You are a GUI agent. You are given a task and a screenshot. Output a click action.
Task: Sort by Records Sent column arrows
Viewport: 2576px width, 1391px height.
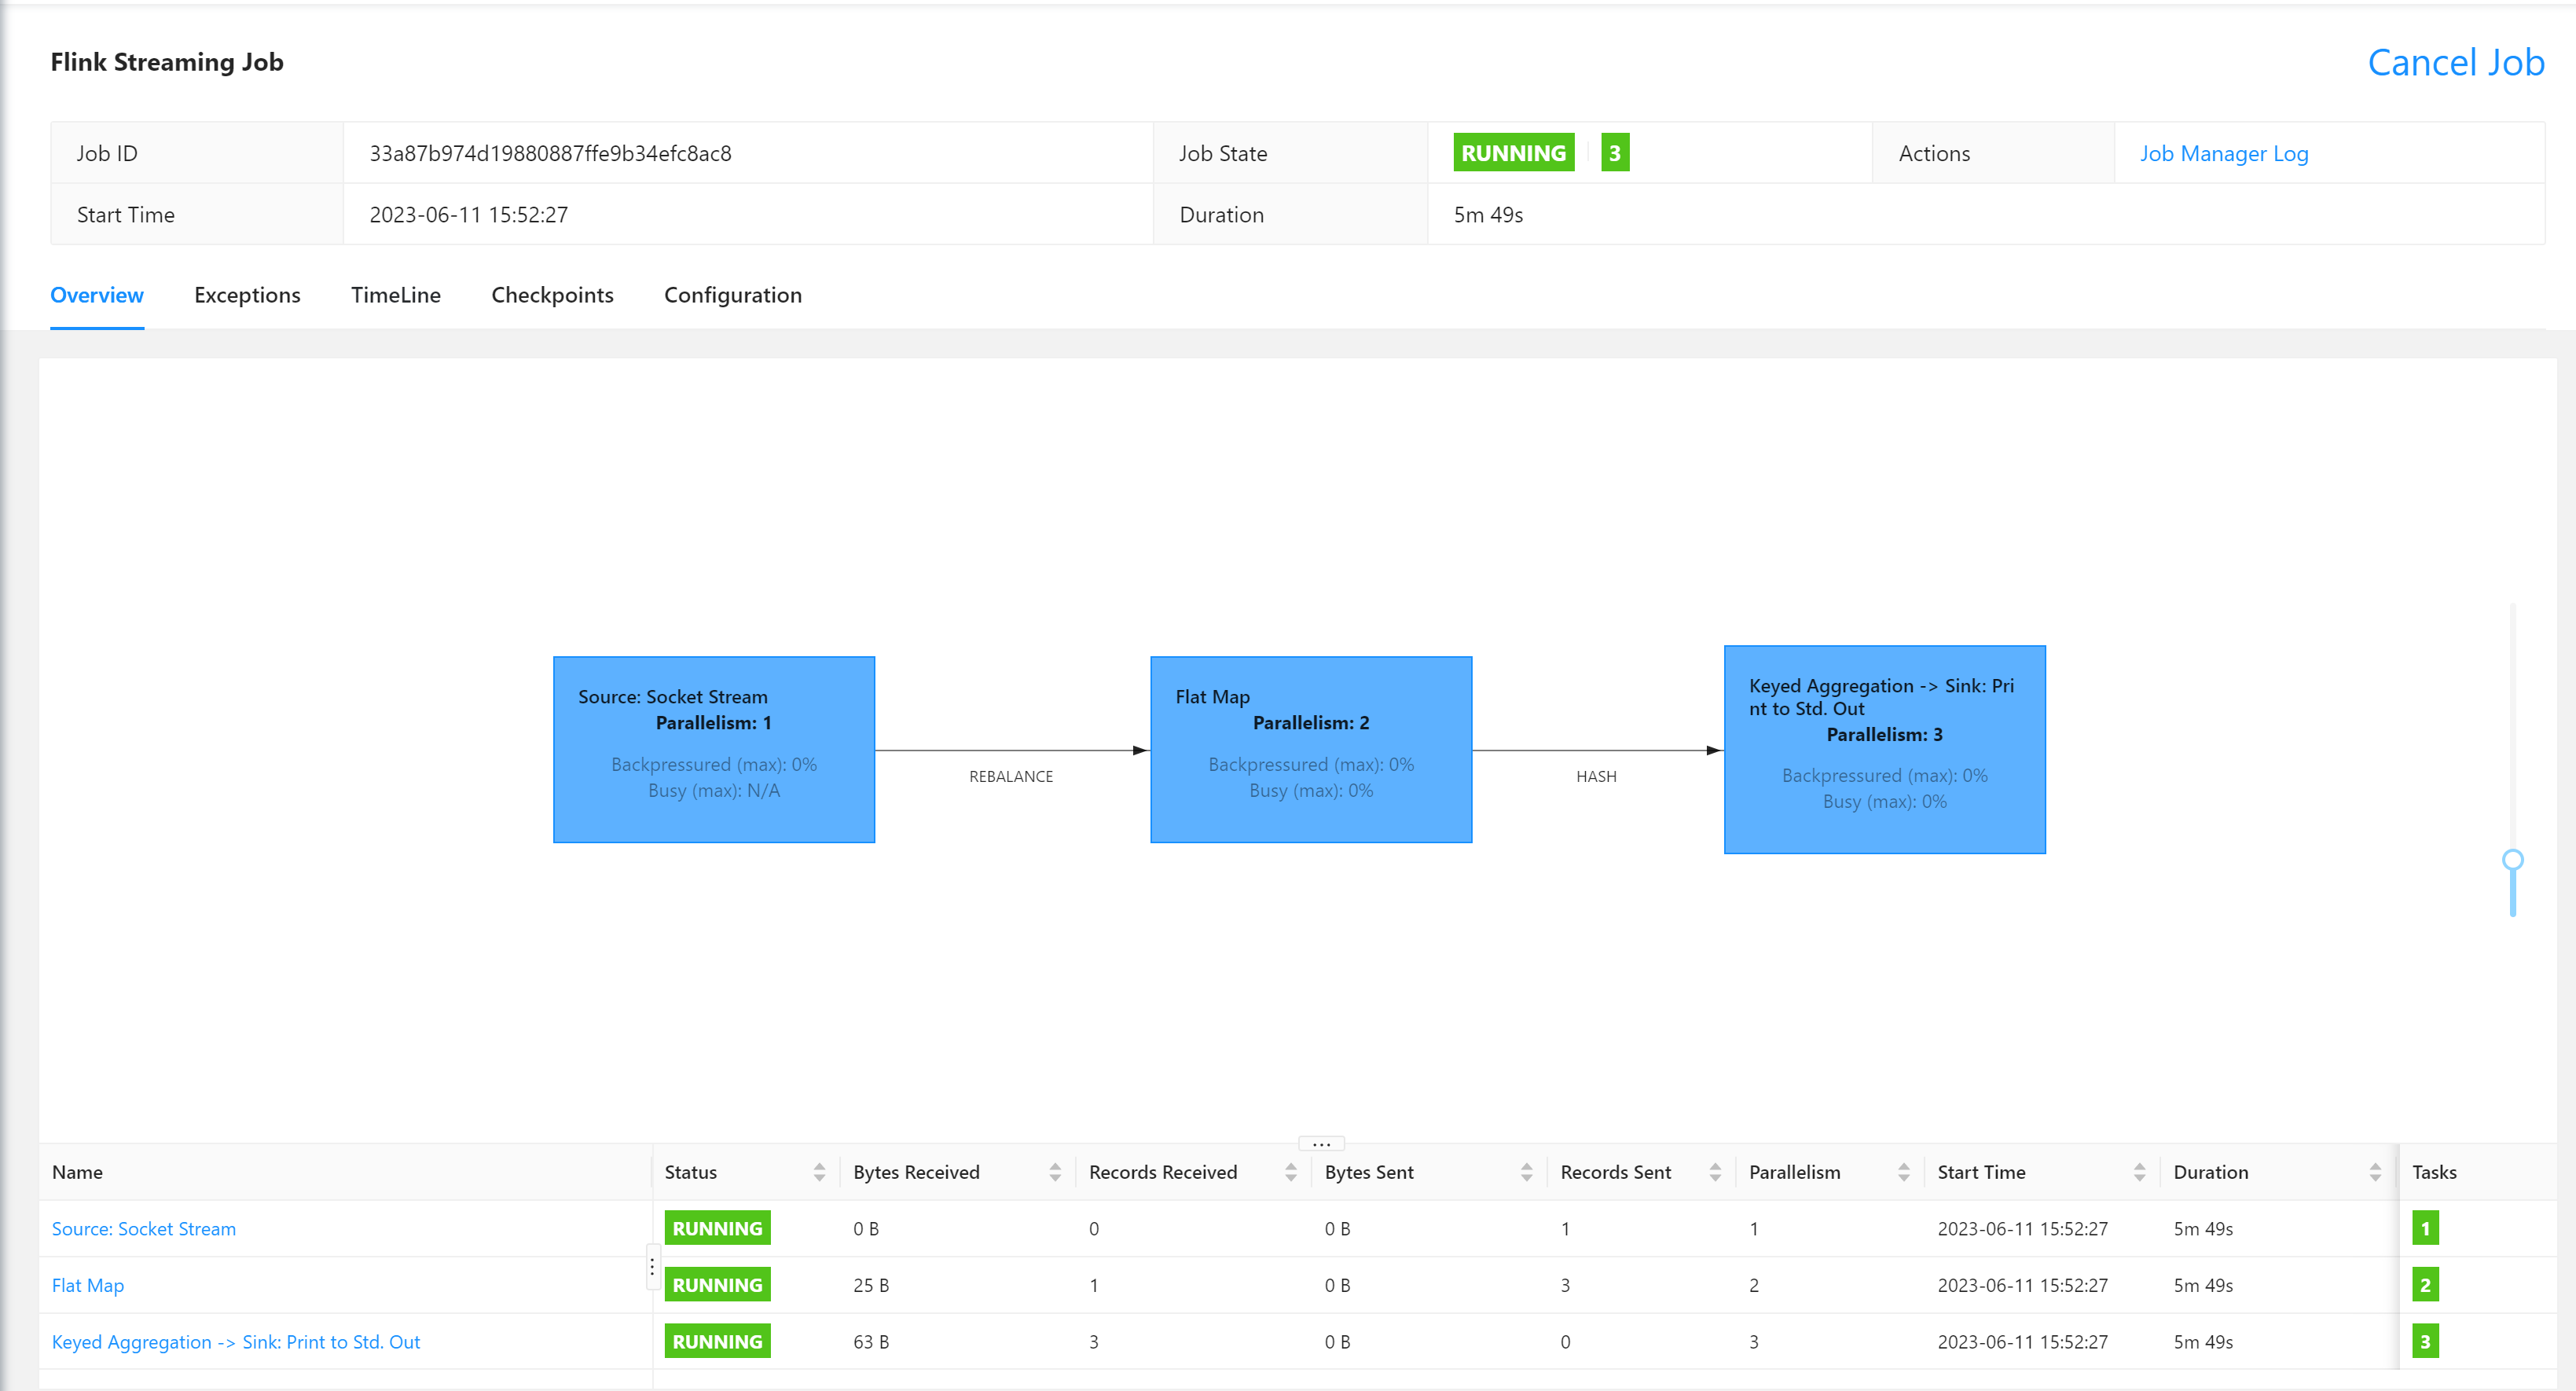(x=1715, y=1172)
